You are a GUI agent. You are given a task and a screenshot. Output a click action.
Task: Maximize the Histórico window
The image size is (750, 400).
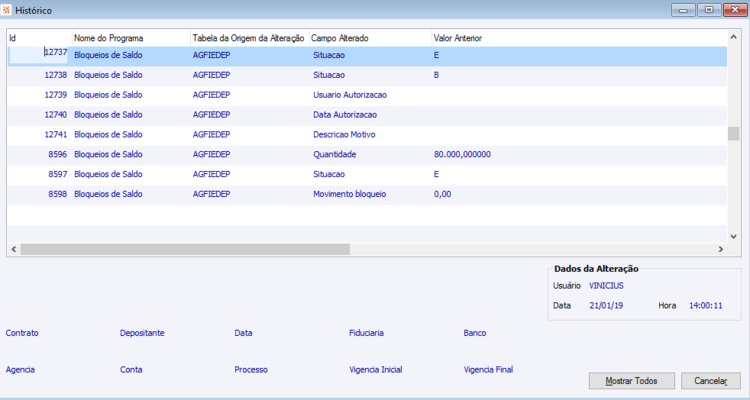coord(709,10)
